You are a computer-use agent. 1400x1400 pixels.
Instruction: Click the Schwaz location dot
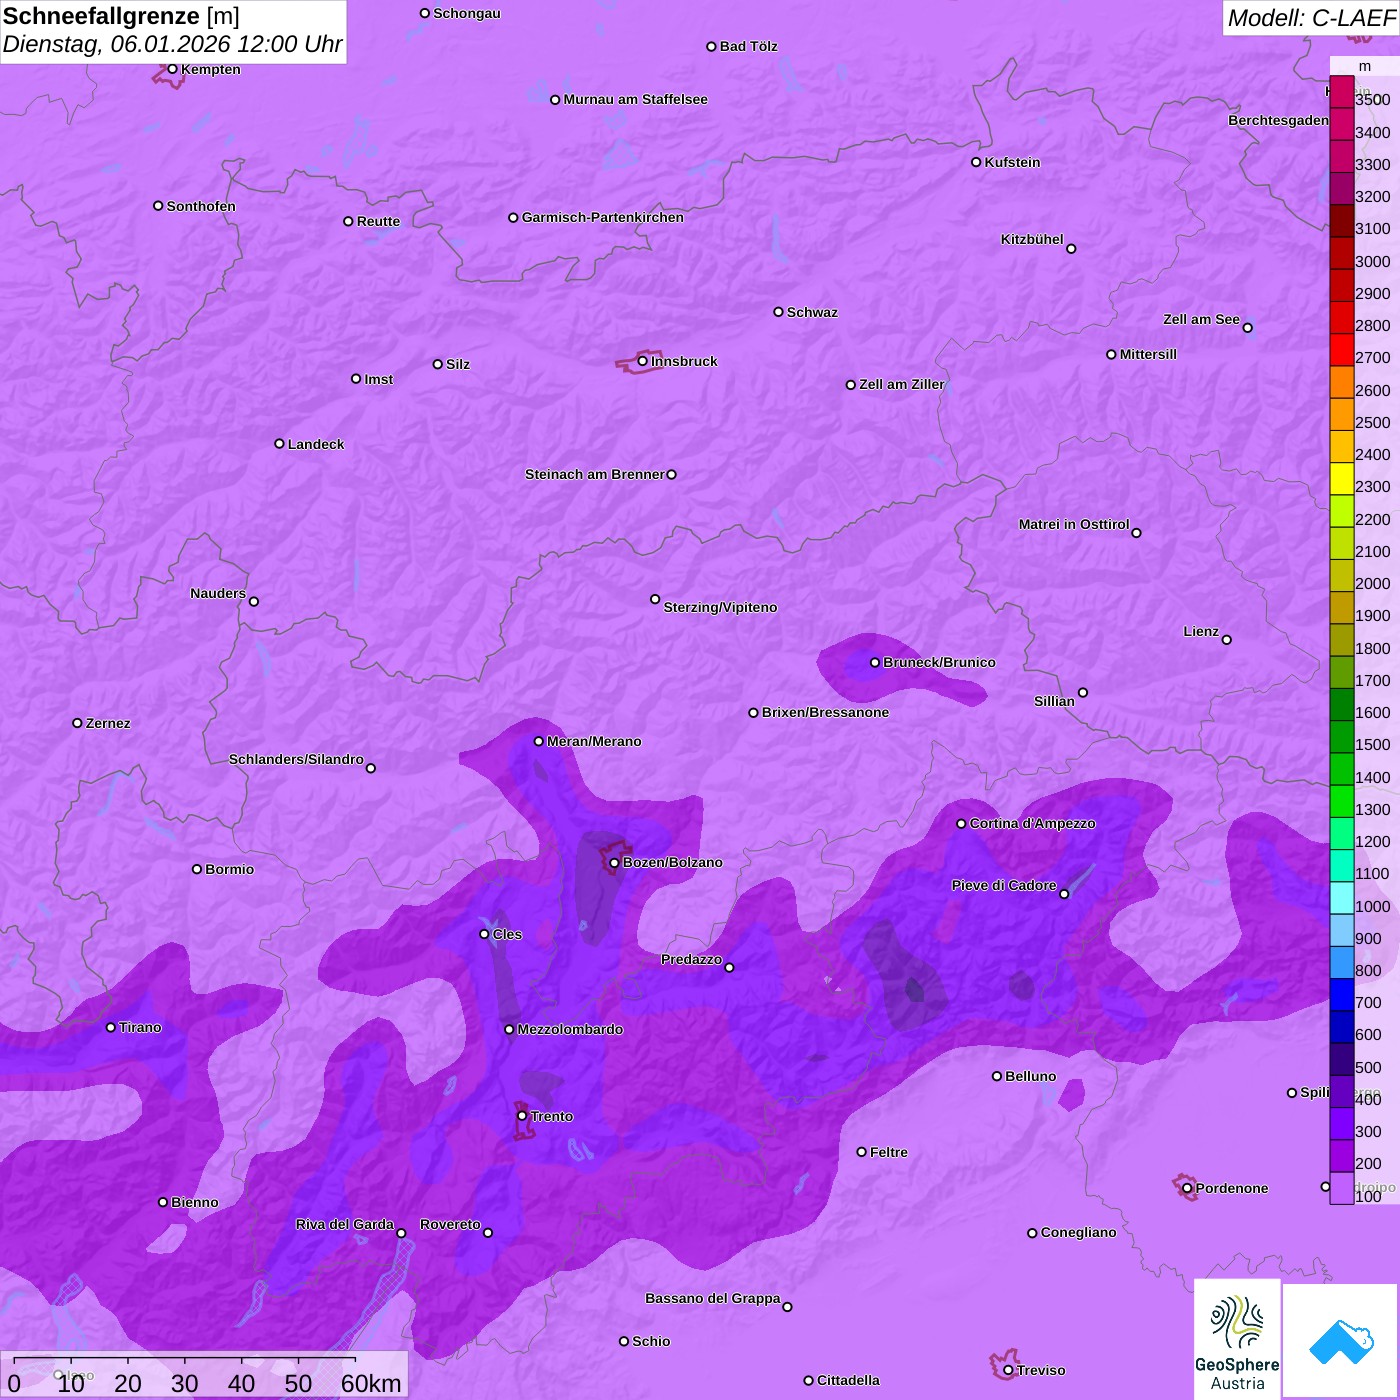tap(778, 312)
